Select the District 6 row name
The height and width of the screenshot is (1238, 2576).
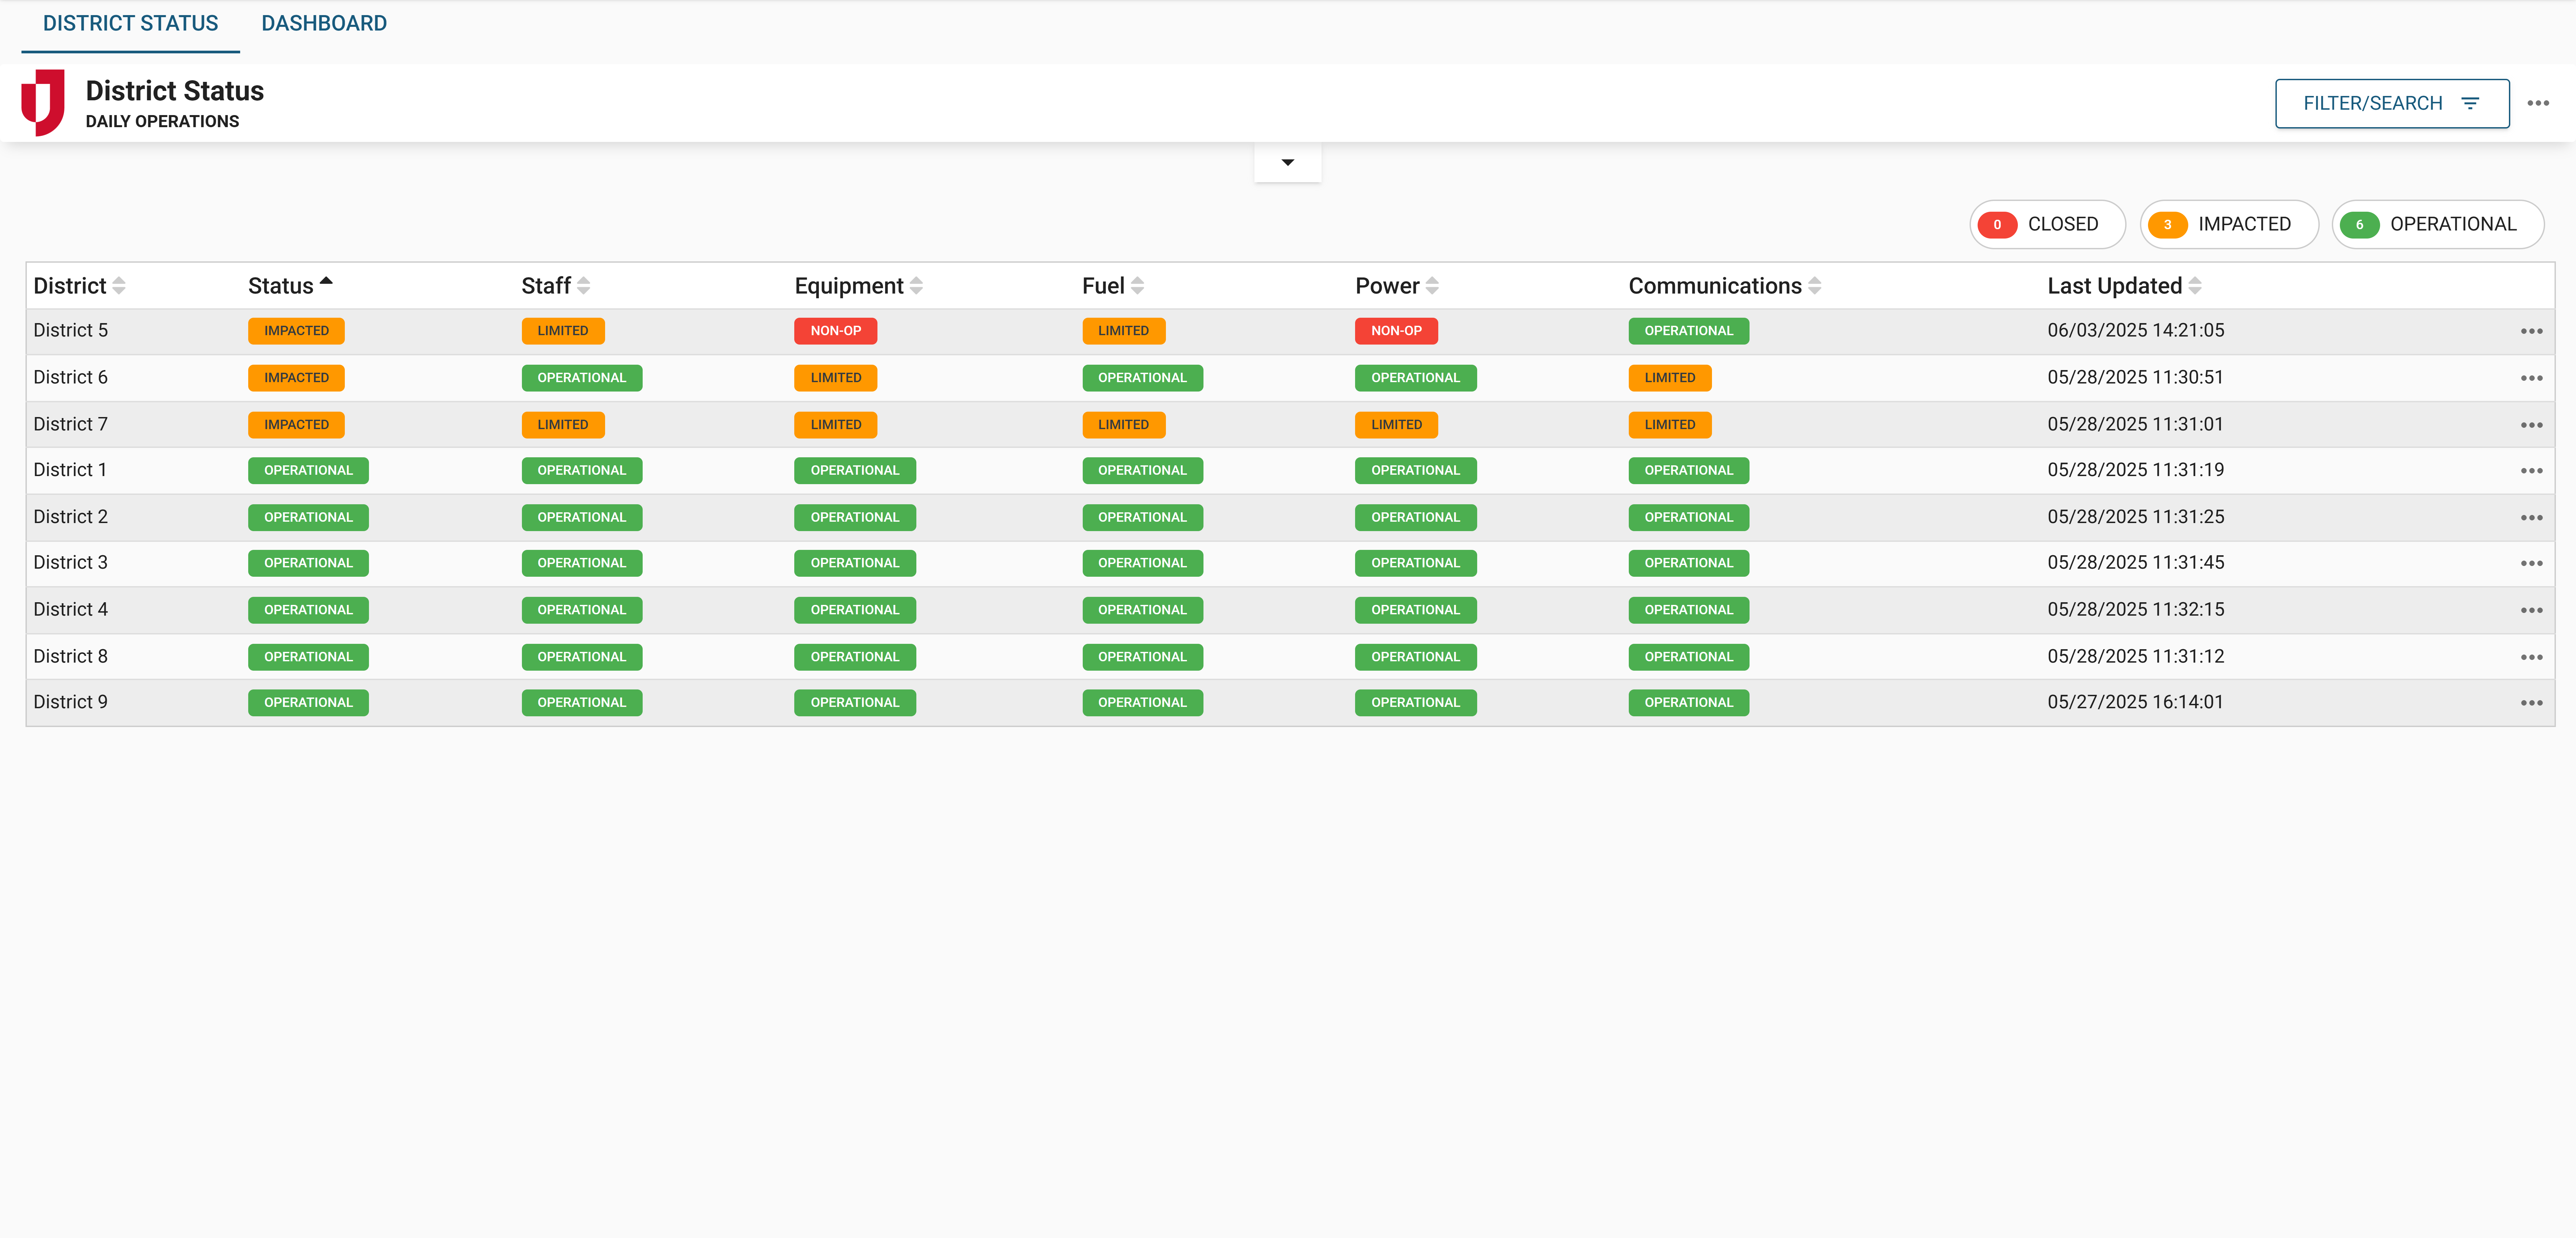[x=70, y=377]
